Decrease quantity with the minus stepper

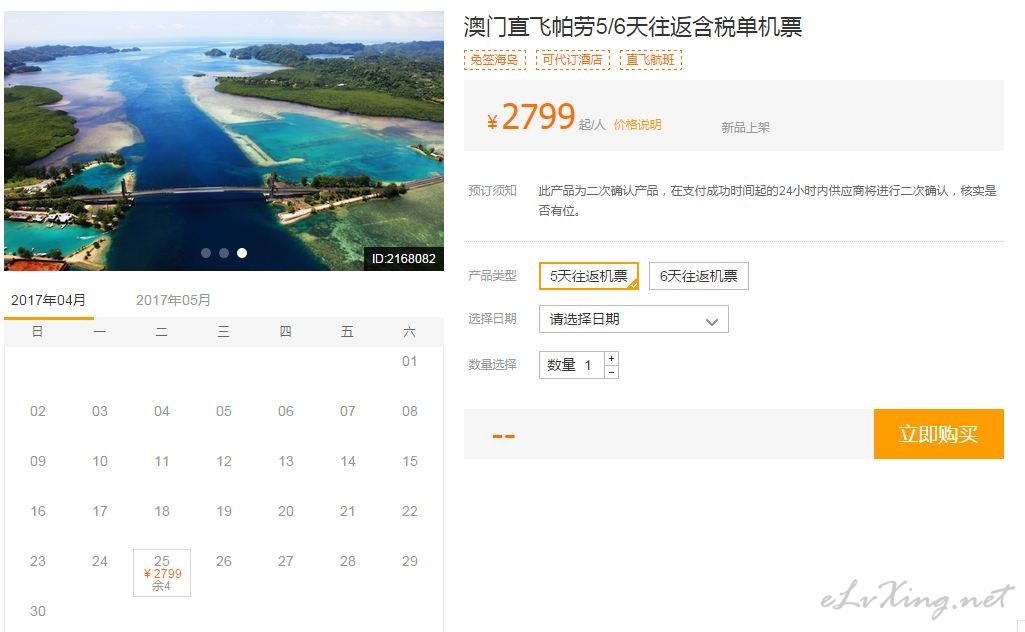611,372
